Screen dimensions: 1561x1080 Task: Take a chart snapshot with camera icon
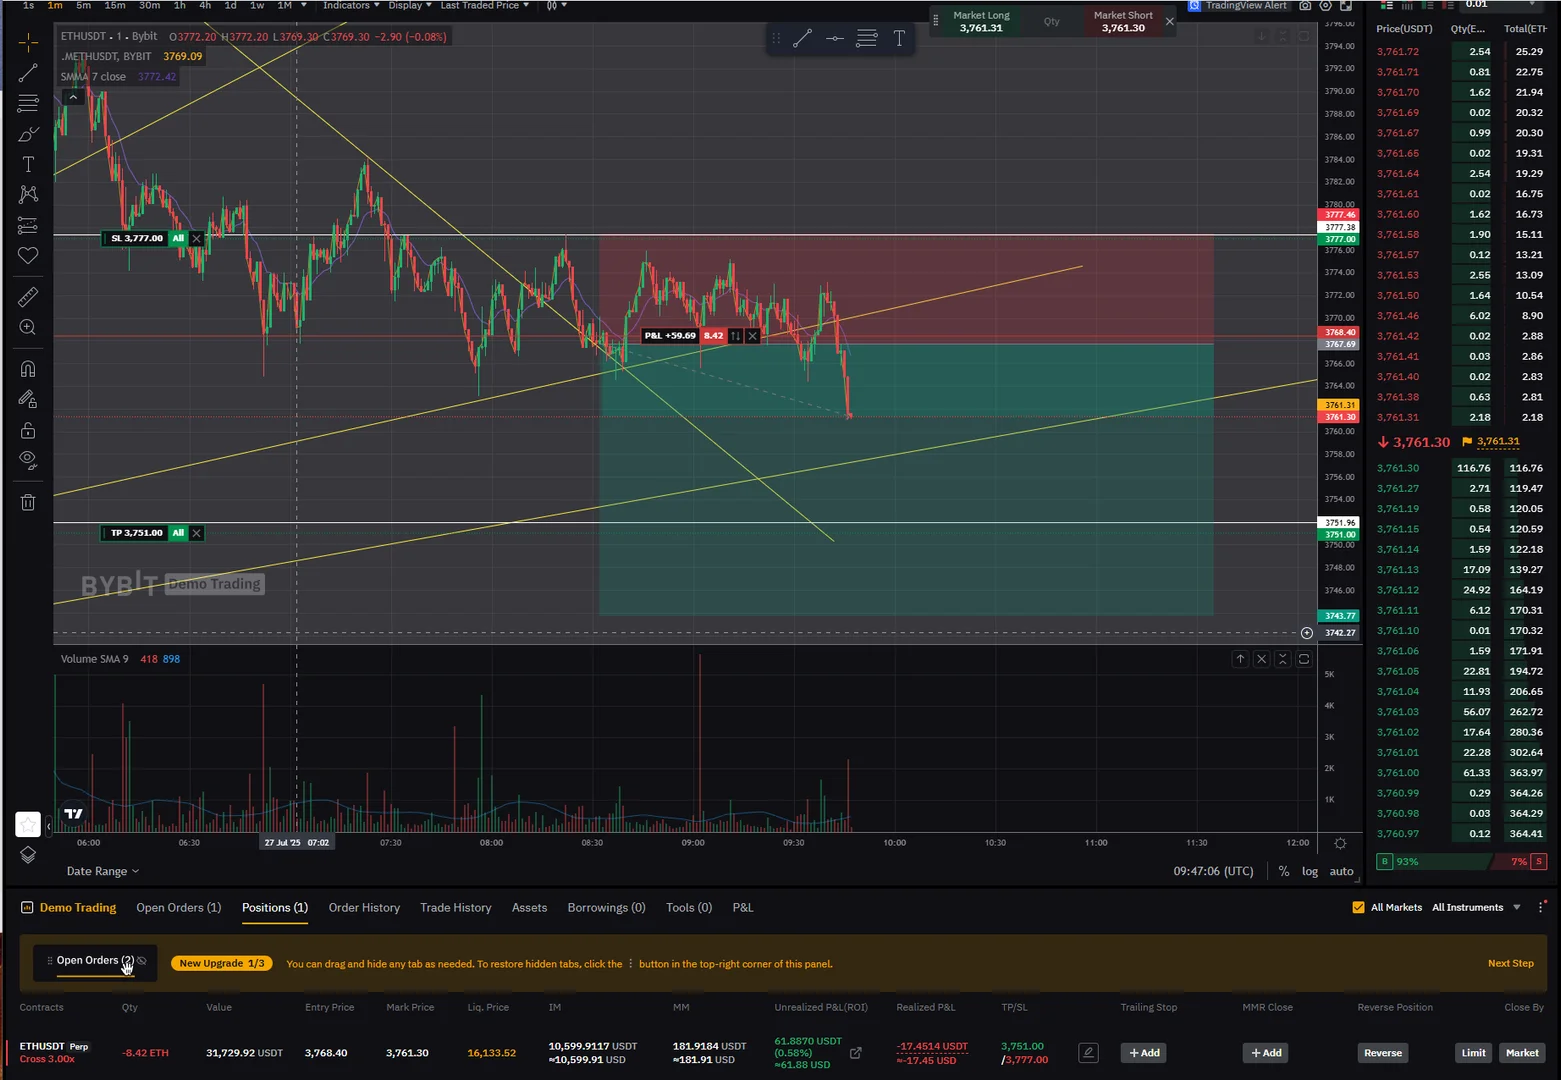point(1305,6)
